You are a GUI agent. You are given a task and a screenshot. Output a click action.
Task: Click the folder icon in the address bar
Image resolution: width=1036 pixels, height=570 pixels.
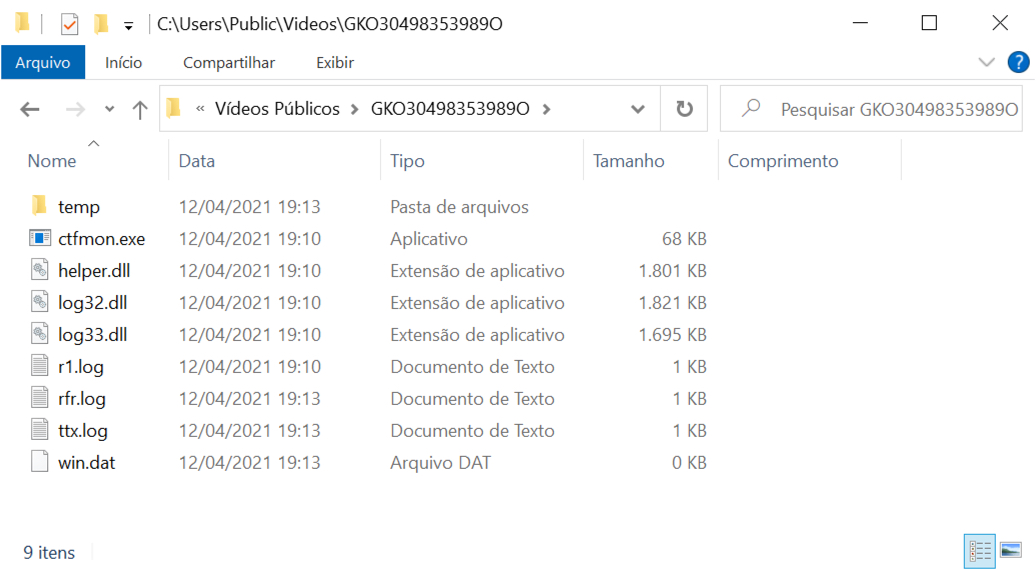point(173,108)
